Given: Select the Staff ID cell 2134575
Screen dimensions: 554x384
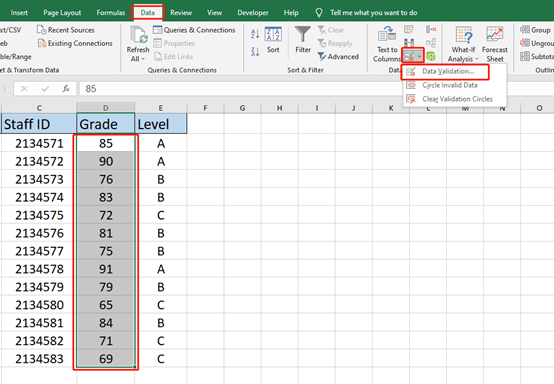Looking at the screenshot, I should (39, 215).
